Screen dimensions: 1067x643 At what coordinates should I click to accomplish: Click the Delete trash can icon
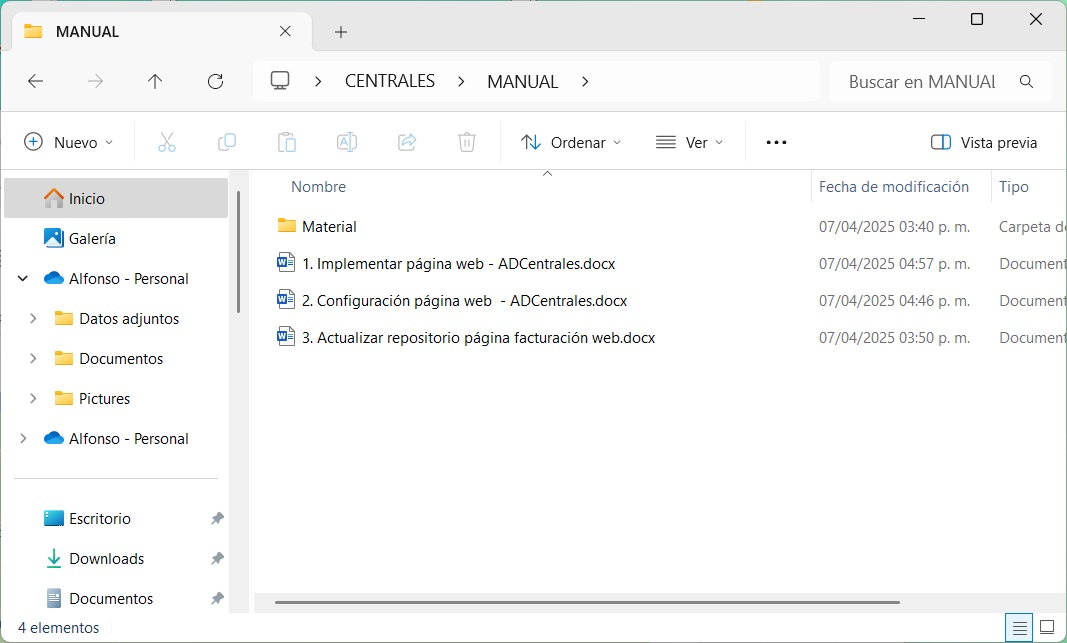pos(467,142)
